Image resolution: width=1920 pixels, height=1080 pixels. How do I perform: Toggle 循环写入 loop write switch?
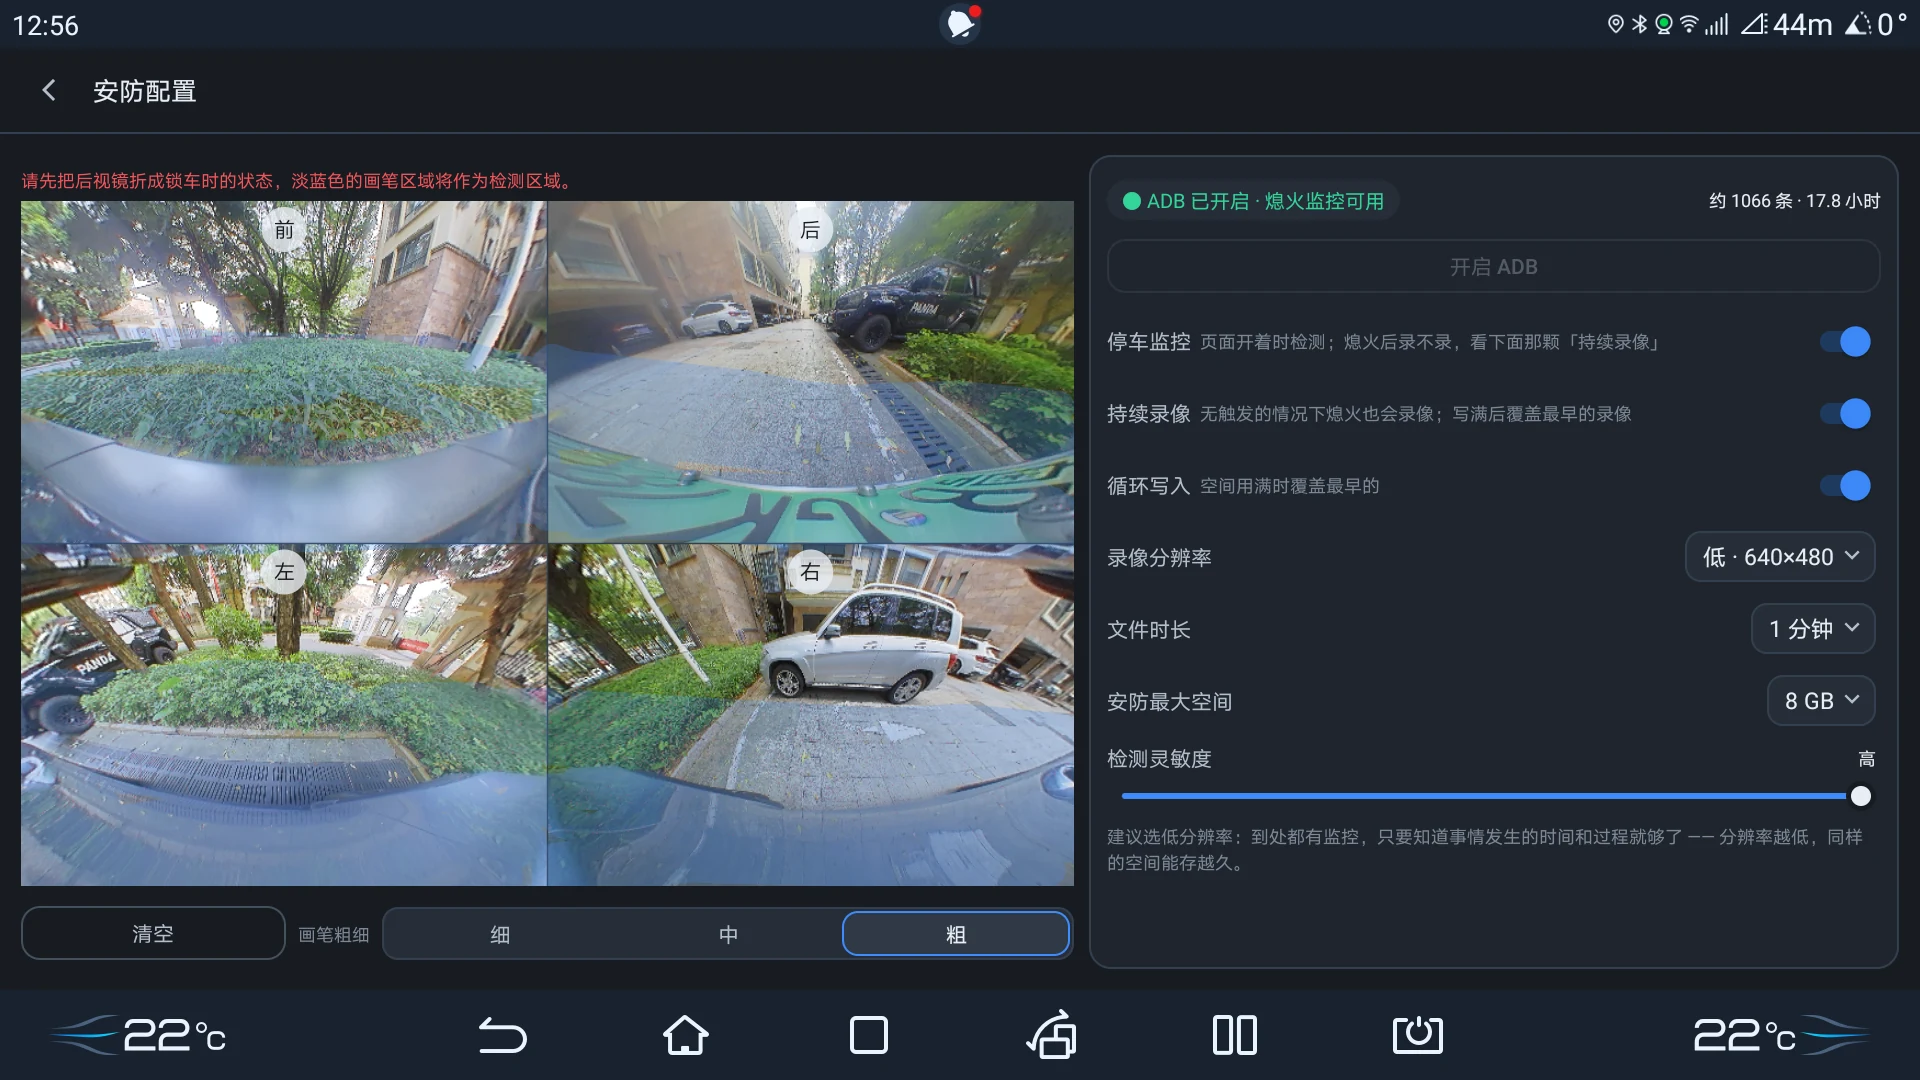click(1845, 486)
